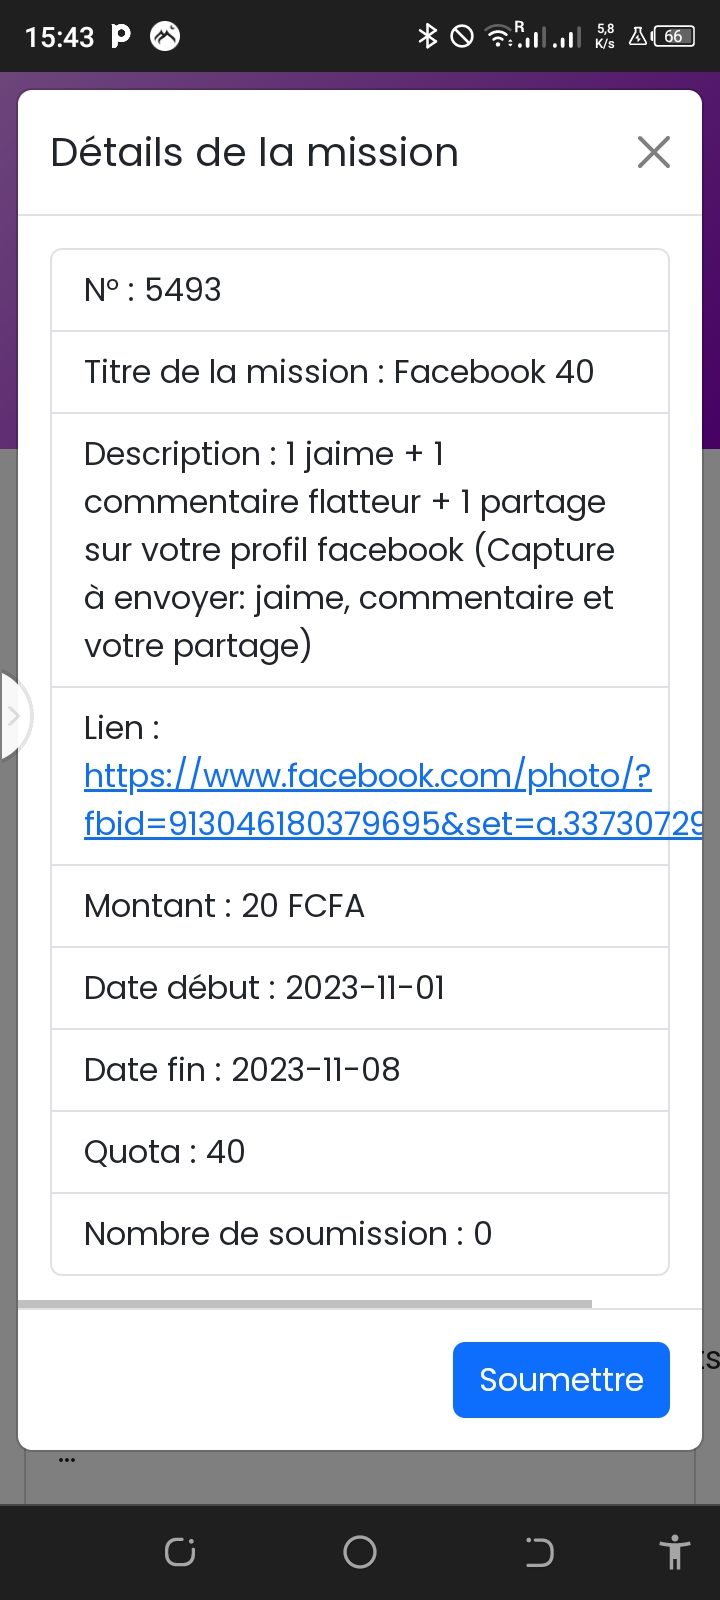Tap the Quota 40 row
This screenshot has height=1600, width=720.
[x=360, y=1152]
